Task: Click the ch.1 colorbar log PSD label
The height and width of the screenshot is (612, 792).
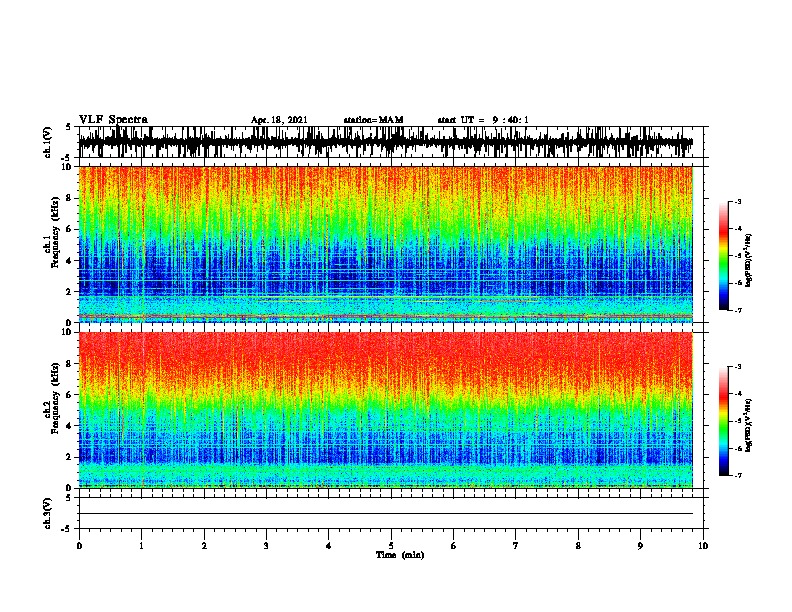Action: [x=748, y=260]
